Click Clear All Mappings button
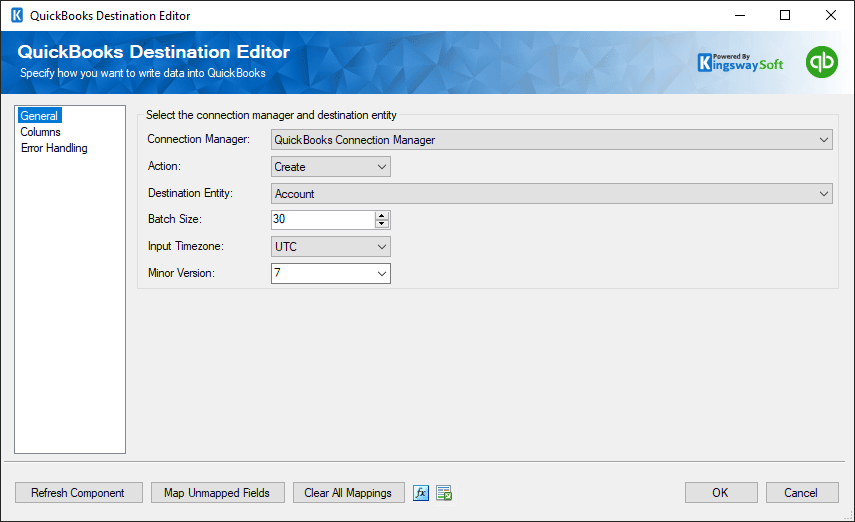Viewport: 855px width, 522px height. pos(348,493)
